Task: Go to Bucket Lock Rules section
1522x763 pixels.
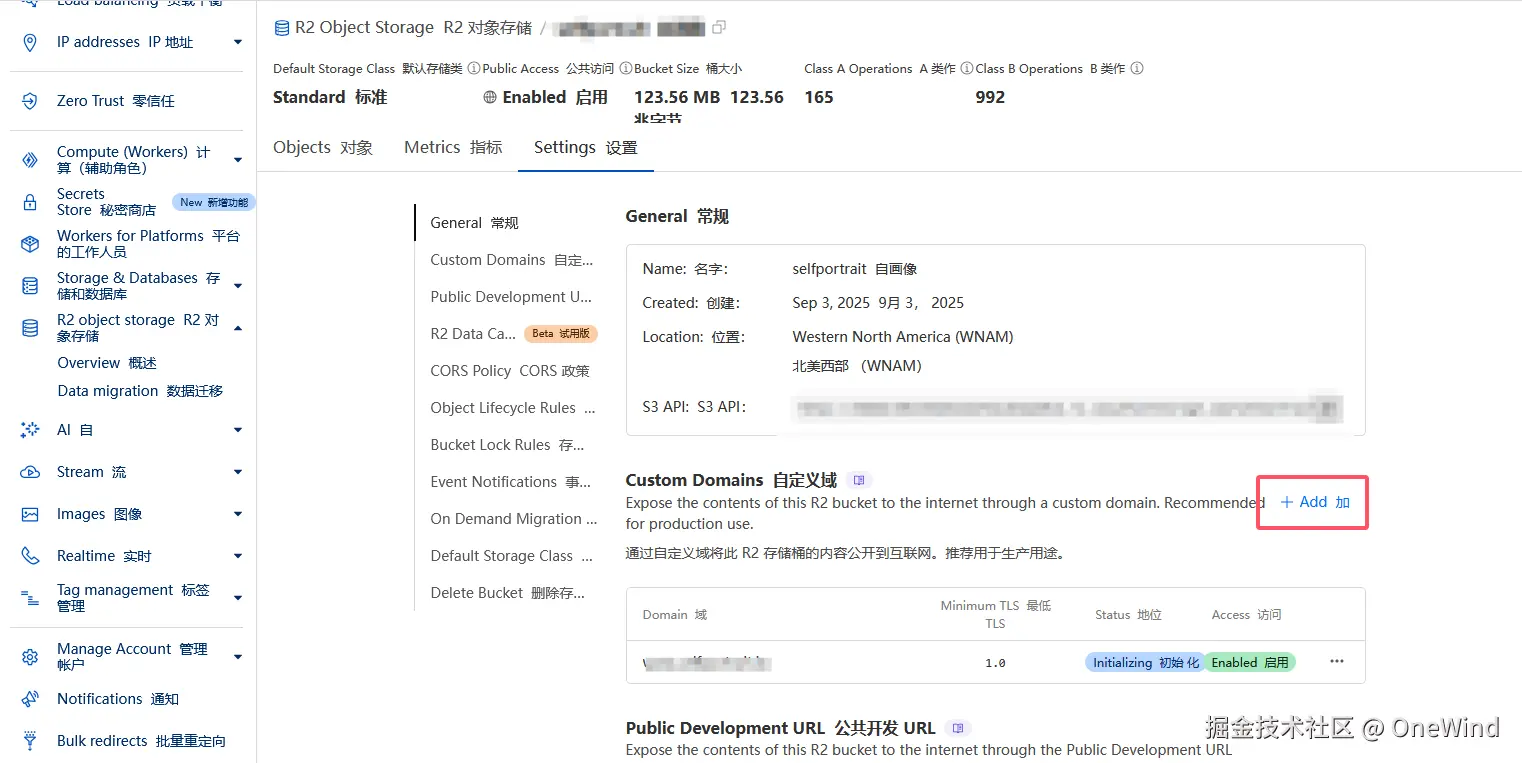Action: coord(508,445)
